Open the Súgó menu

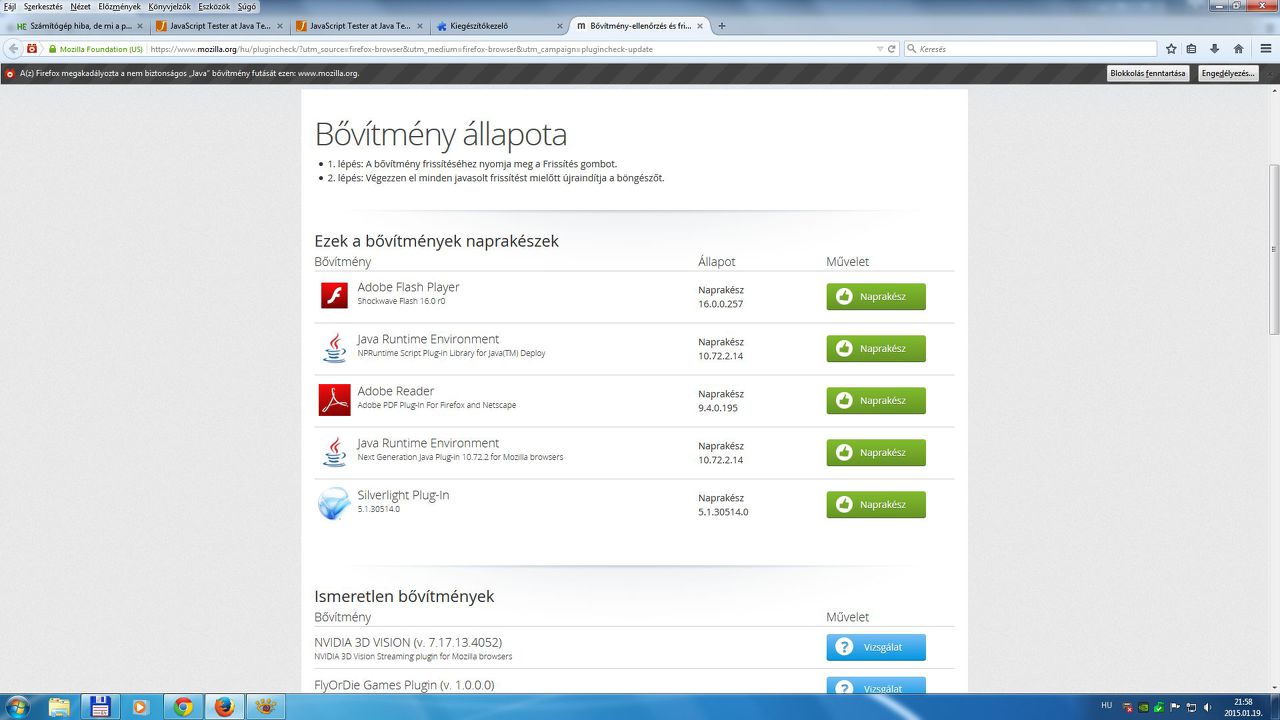(x=247, y=6)
